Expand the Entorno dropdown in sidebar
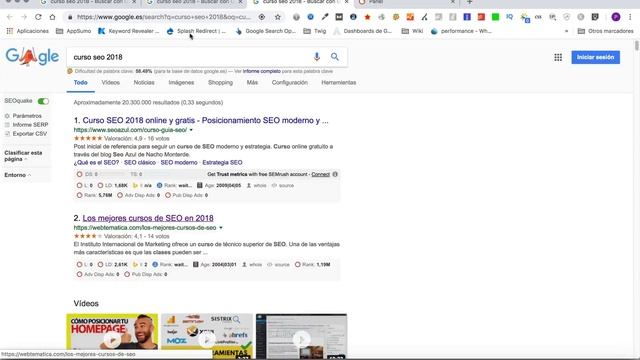640x360 pixels. point(18,175)
